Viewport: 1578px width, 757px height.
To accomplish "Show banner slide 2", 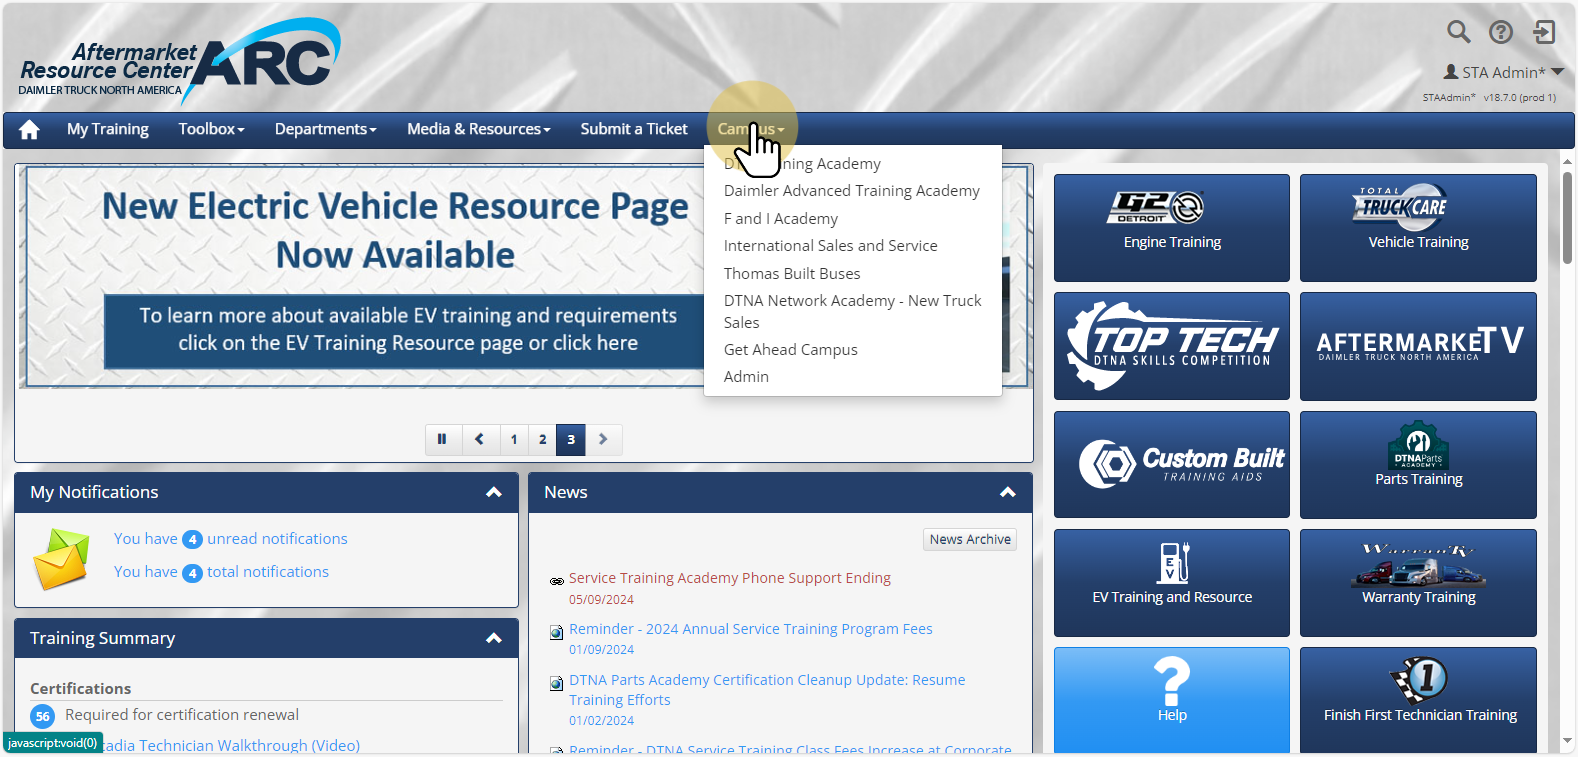I will (x=543, y=439).
